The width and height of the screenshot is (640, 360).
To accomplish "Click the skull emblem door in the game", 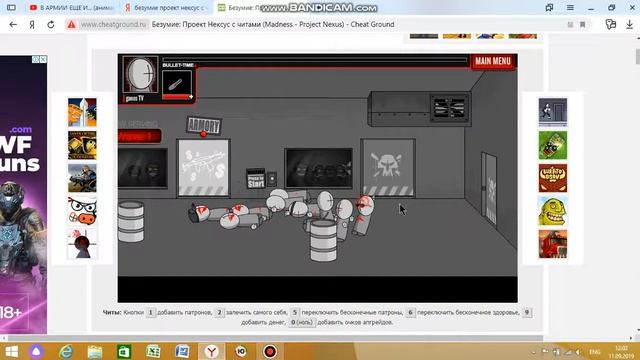I will tap(388, 167).
